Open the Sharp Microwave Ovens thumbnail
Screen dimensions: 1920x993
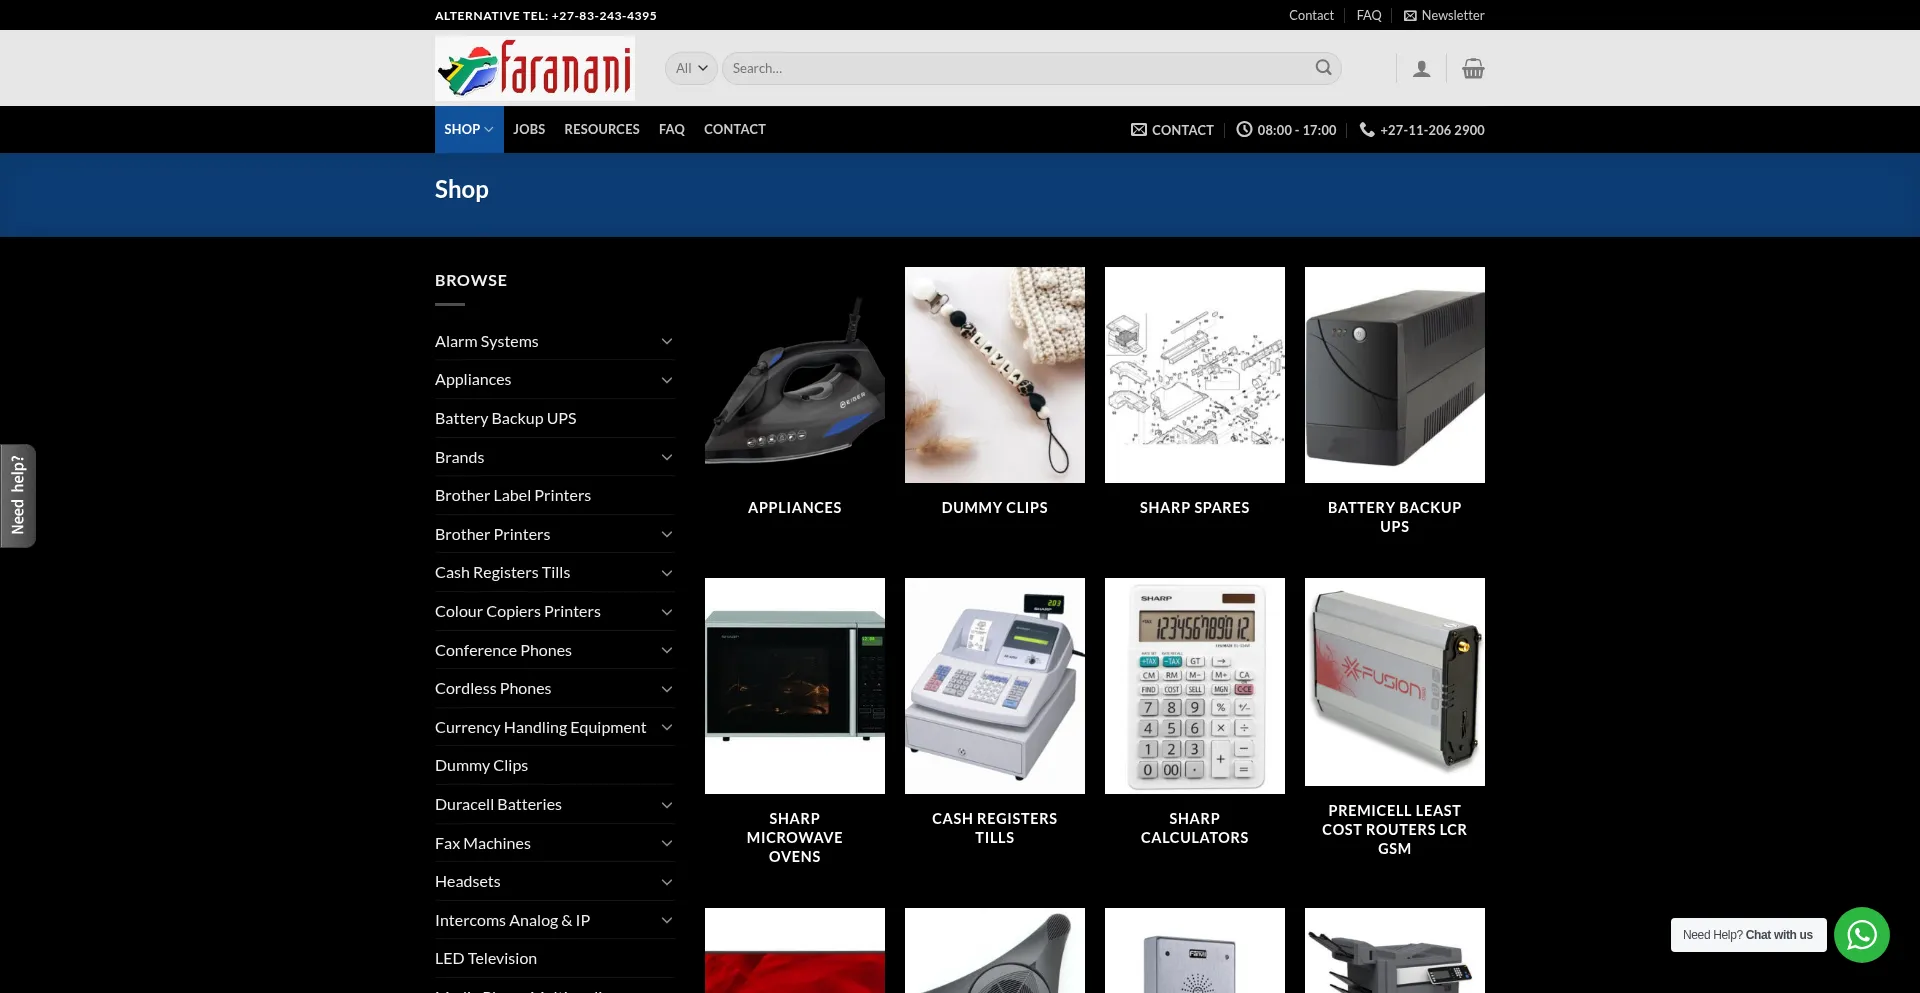pos(795,686)
